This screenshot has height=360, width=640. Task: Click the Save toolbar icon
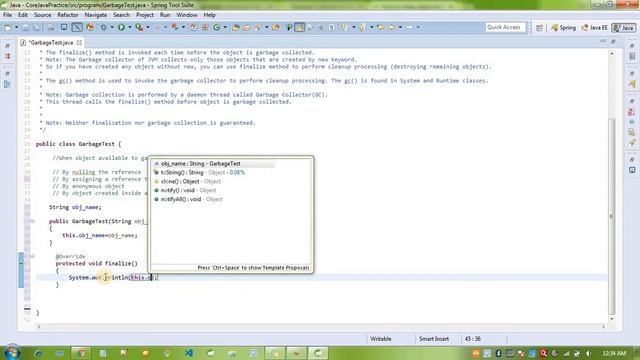pos(25,27)
